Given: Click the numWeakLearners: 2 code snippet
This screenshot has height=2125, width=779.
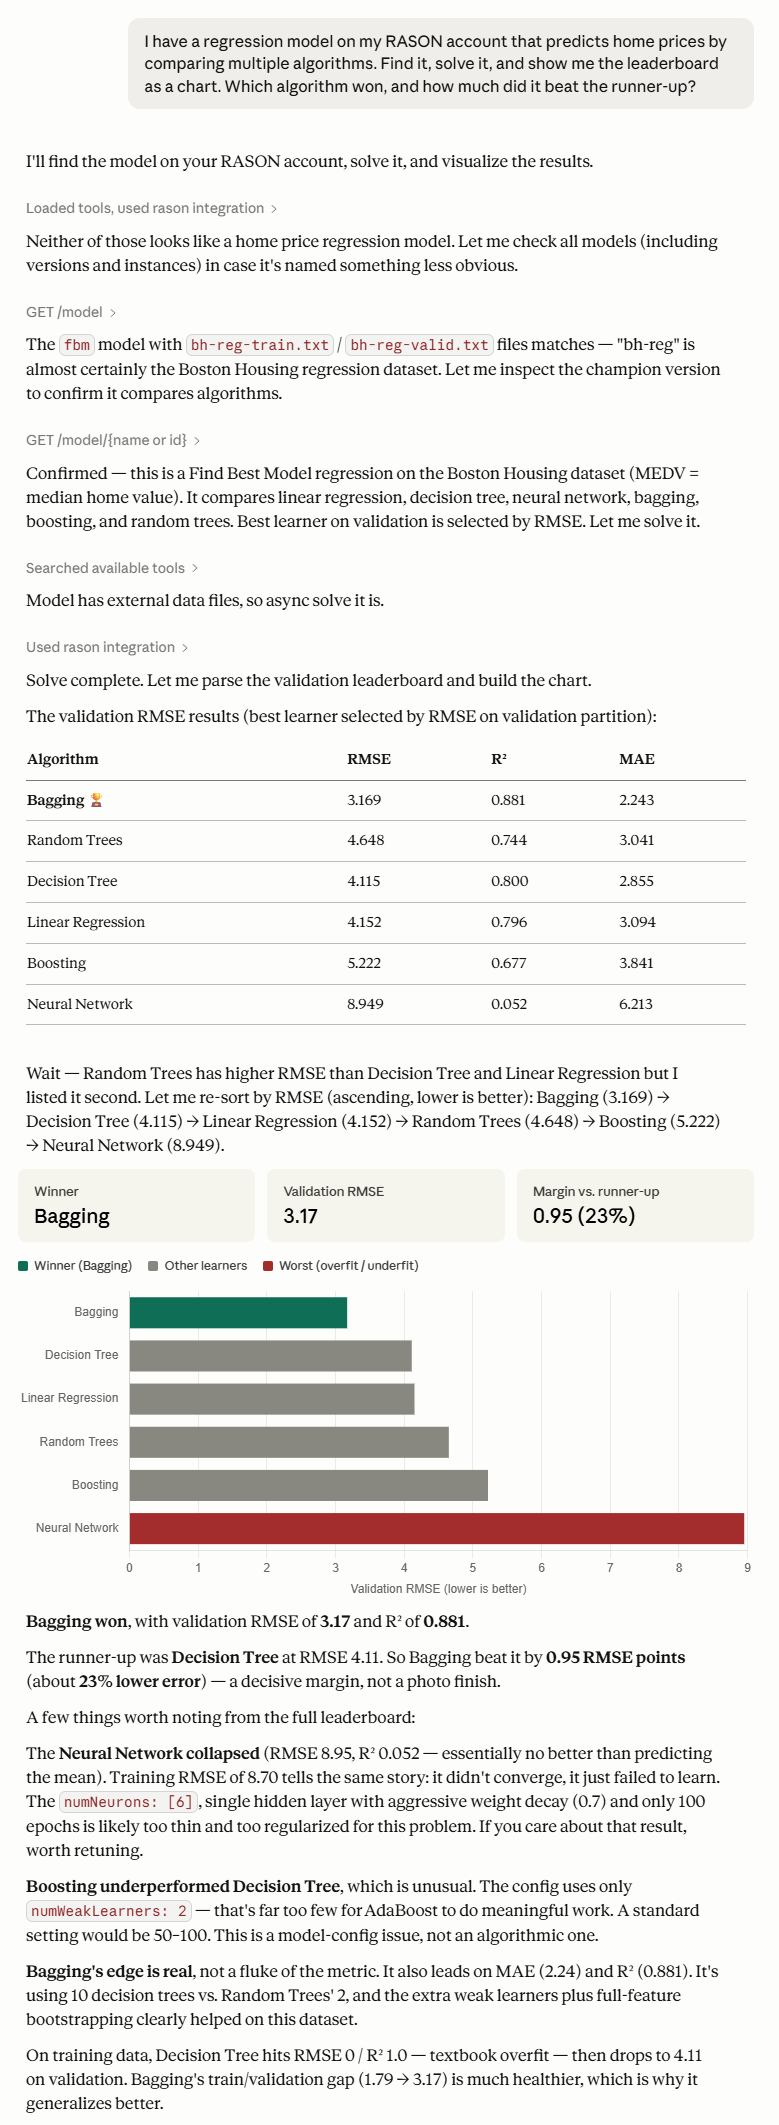Looking at the screenshot, I should coord(109,1911).
